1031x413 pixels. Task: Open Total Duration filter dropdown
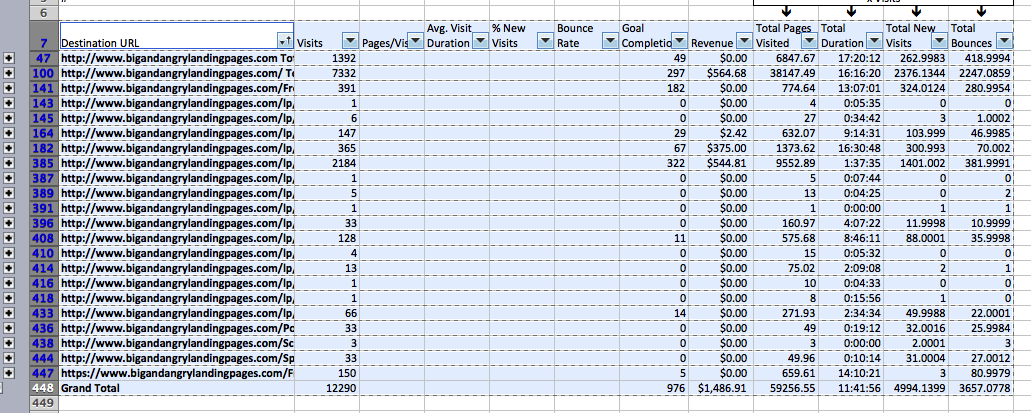click(x=875, y=42)
